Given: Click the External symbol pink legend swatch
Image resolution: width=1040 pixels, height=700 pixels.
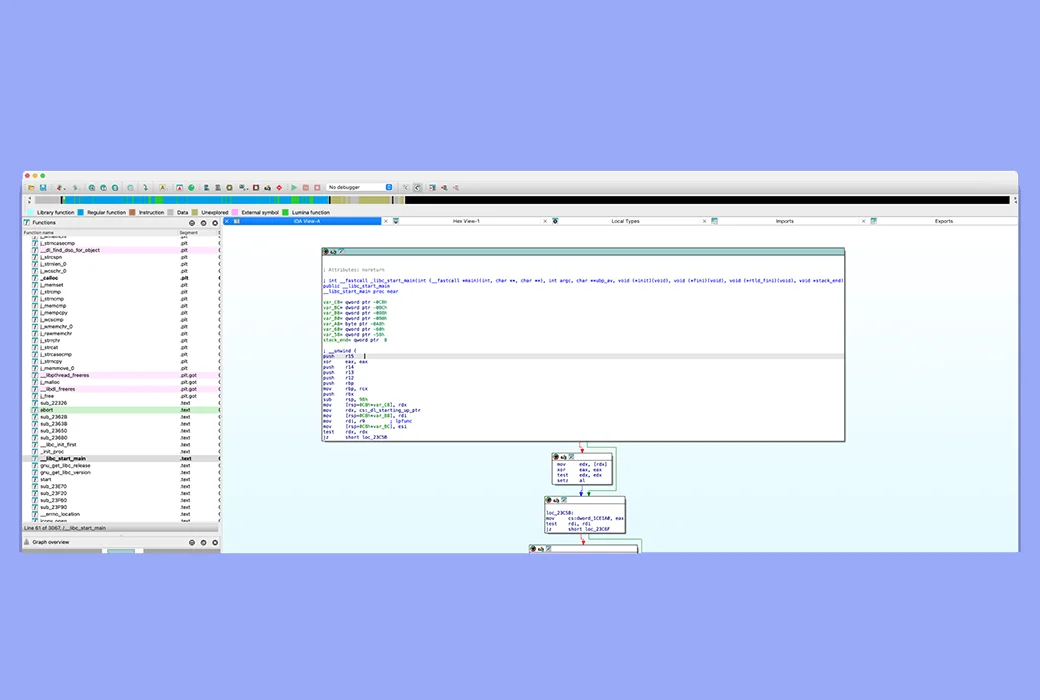Looking at the screenshot, I should pyautogui.click(x=235, y=212).
